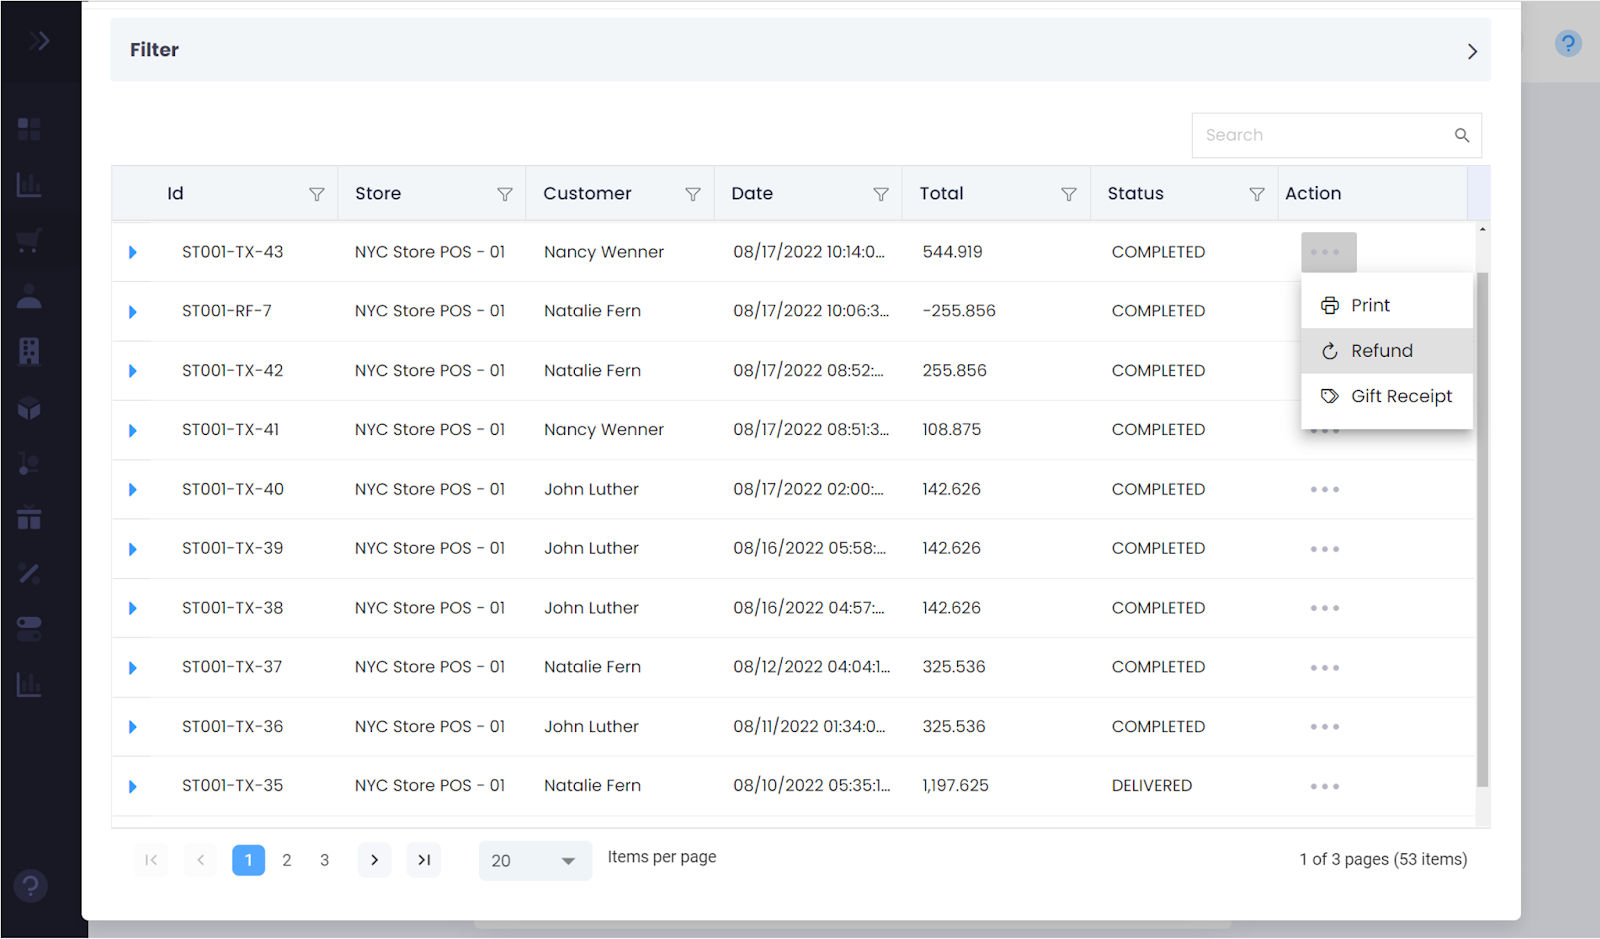
Task: Open the Status column filter
Action: click(x=1256, y=194)
